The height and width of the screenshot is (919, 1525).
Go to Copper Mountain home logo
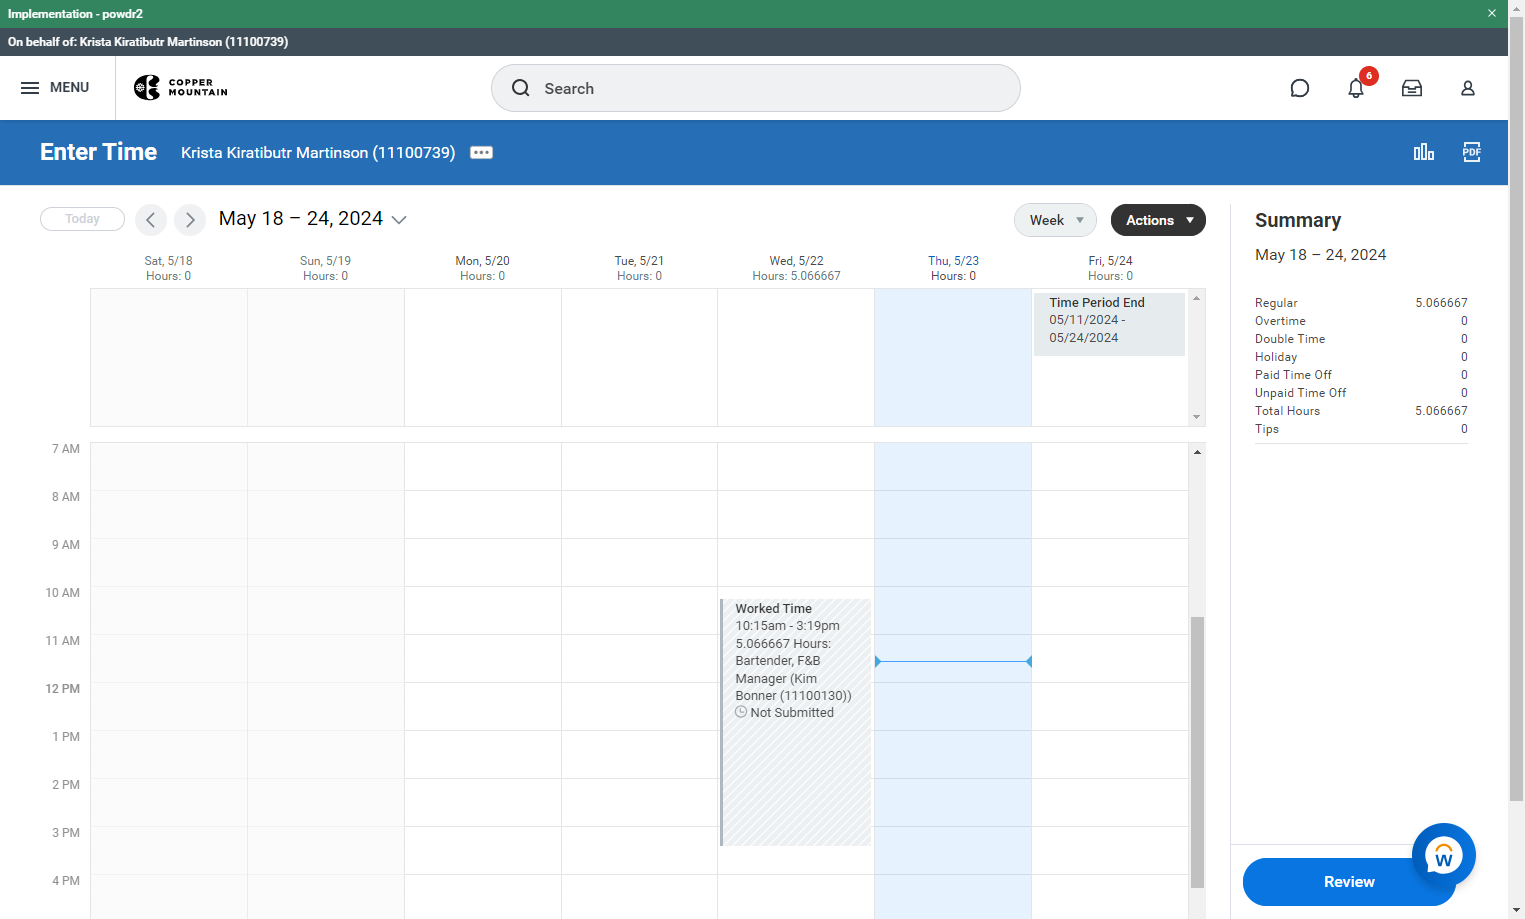click(181, 88)
